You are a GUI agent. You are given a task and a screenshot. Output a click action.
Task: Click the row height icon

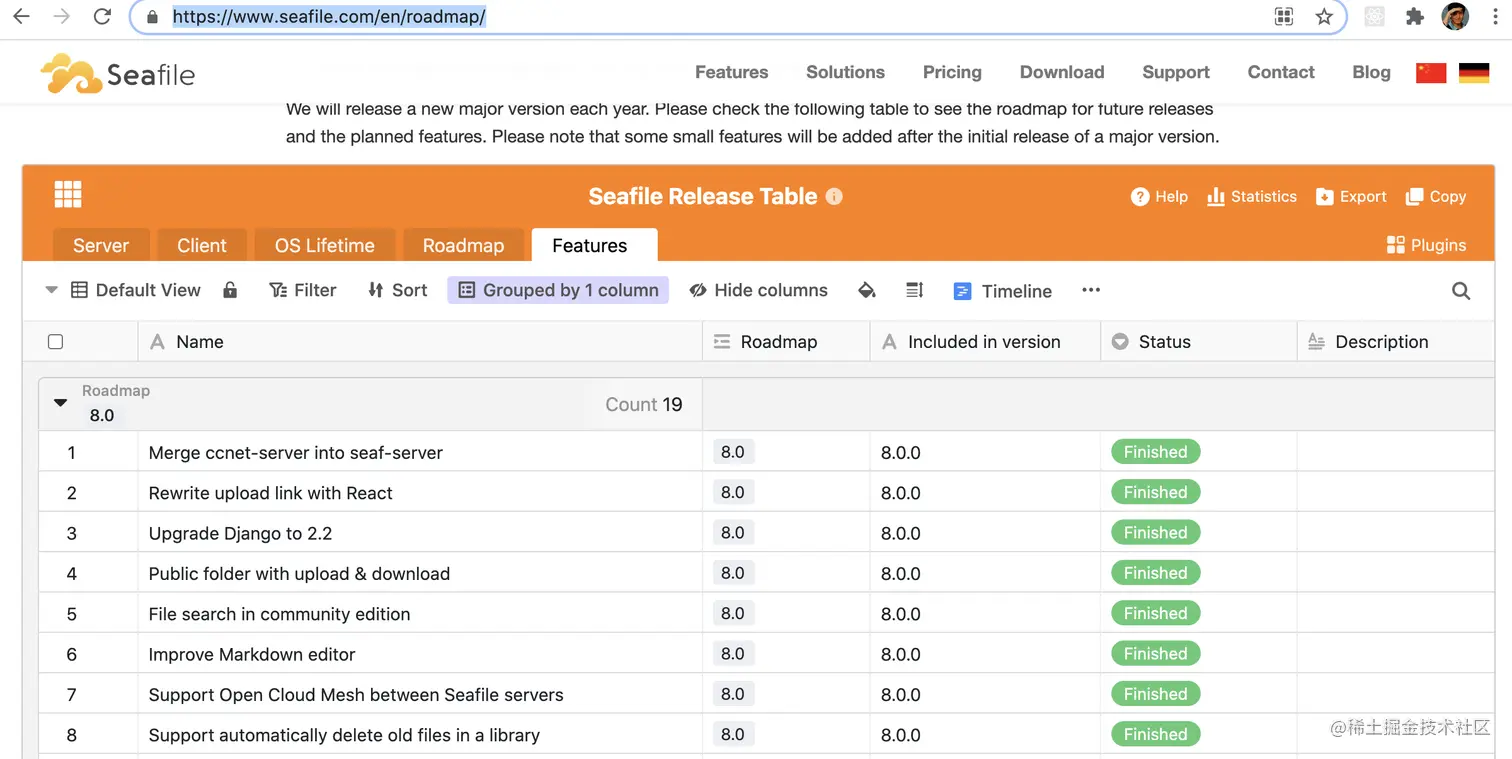914,290
